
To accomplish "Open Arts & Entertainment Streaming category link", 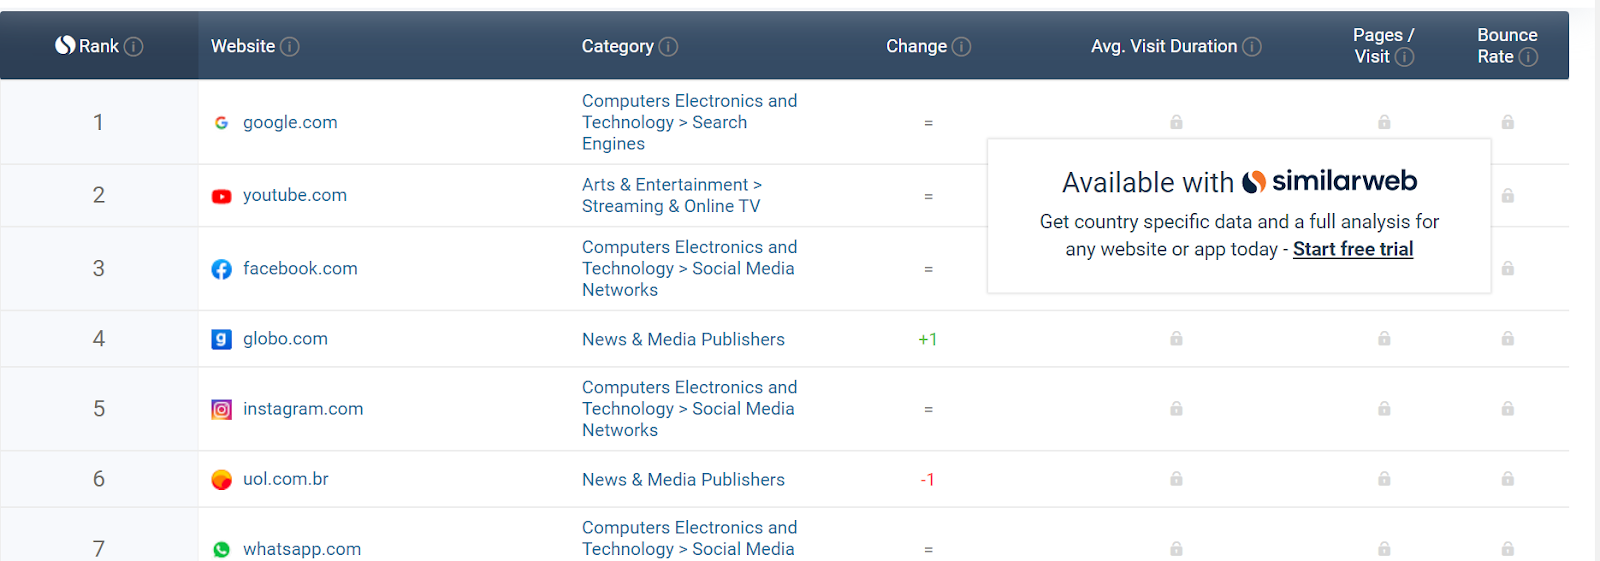I will click(x=672, y=195).
